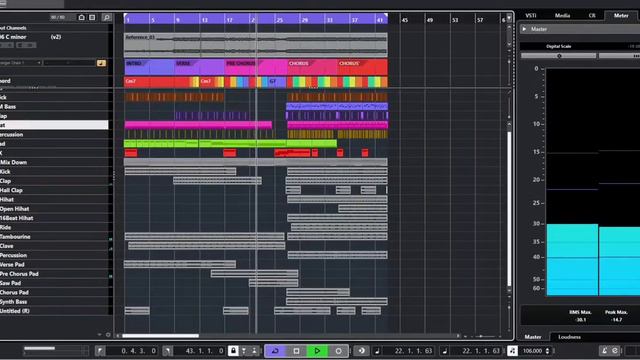Toggle the punch lock icon in transport

(233, 351)
